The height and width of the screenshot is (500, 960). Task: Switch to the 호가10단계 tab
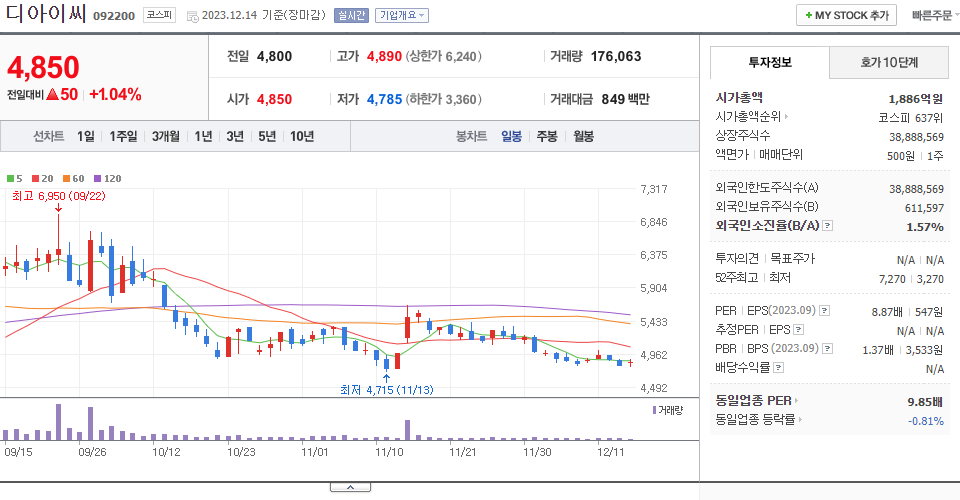(x=889, y=62)
